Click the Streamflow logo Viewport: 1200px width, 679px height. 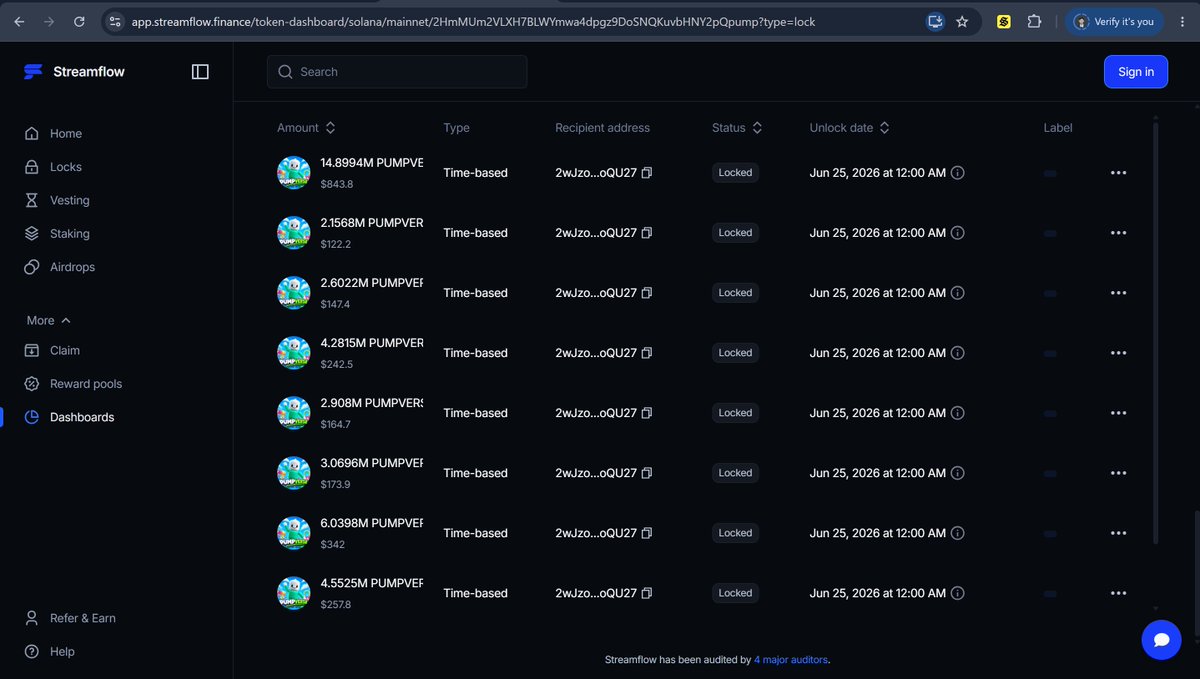[x=74, y=71]
